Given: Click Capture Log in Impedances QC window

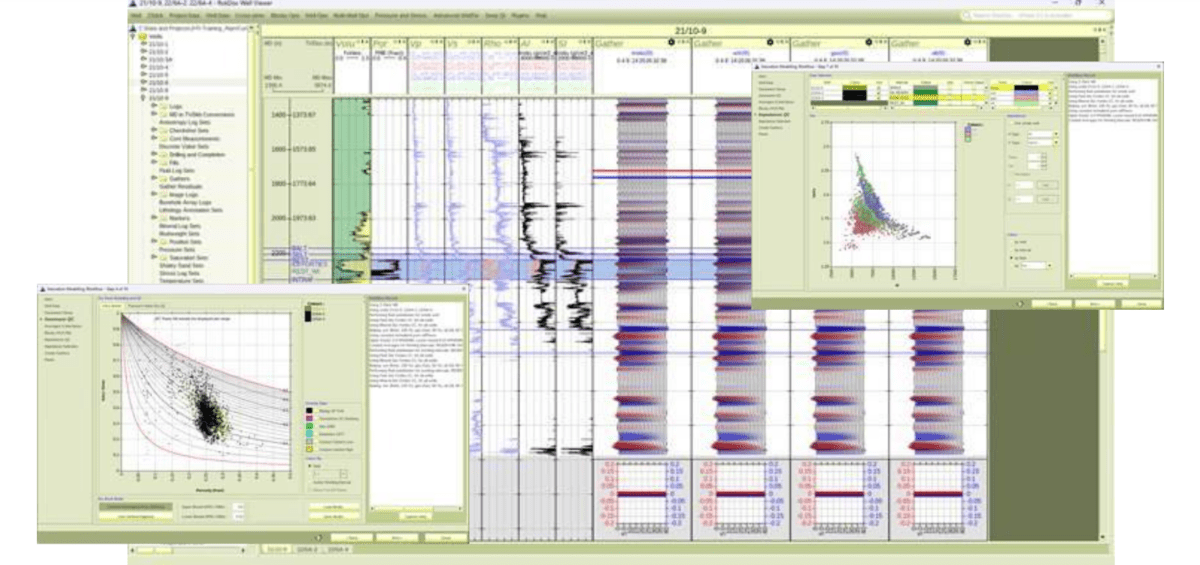Looking at the screenshot, I should (x=1113, y=284).
